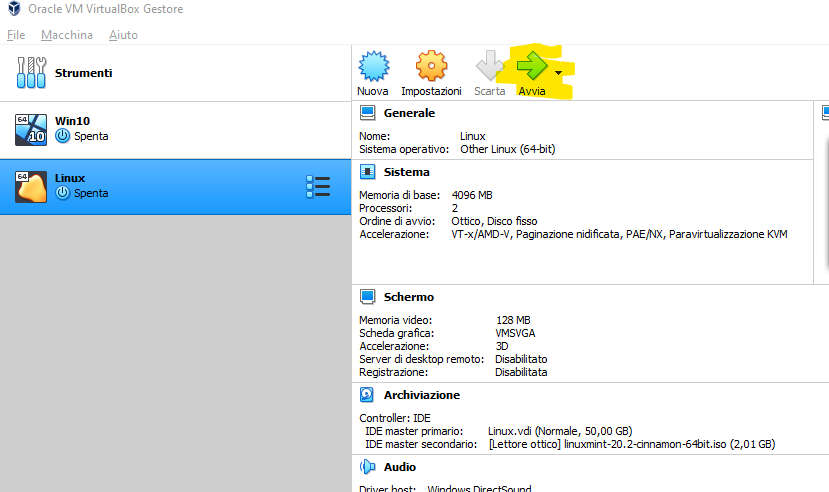Click the Nome value Linux

pyautogui.click(x=473, y=136)
